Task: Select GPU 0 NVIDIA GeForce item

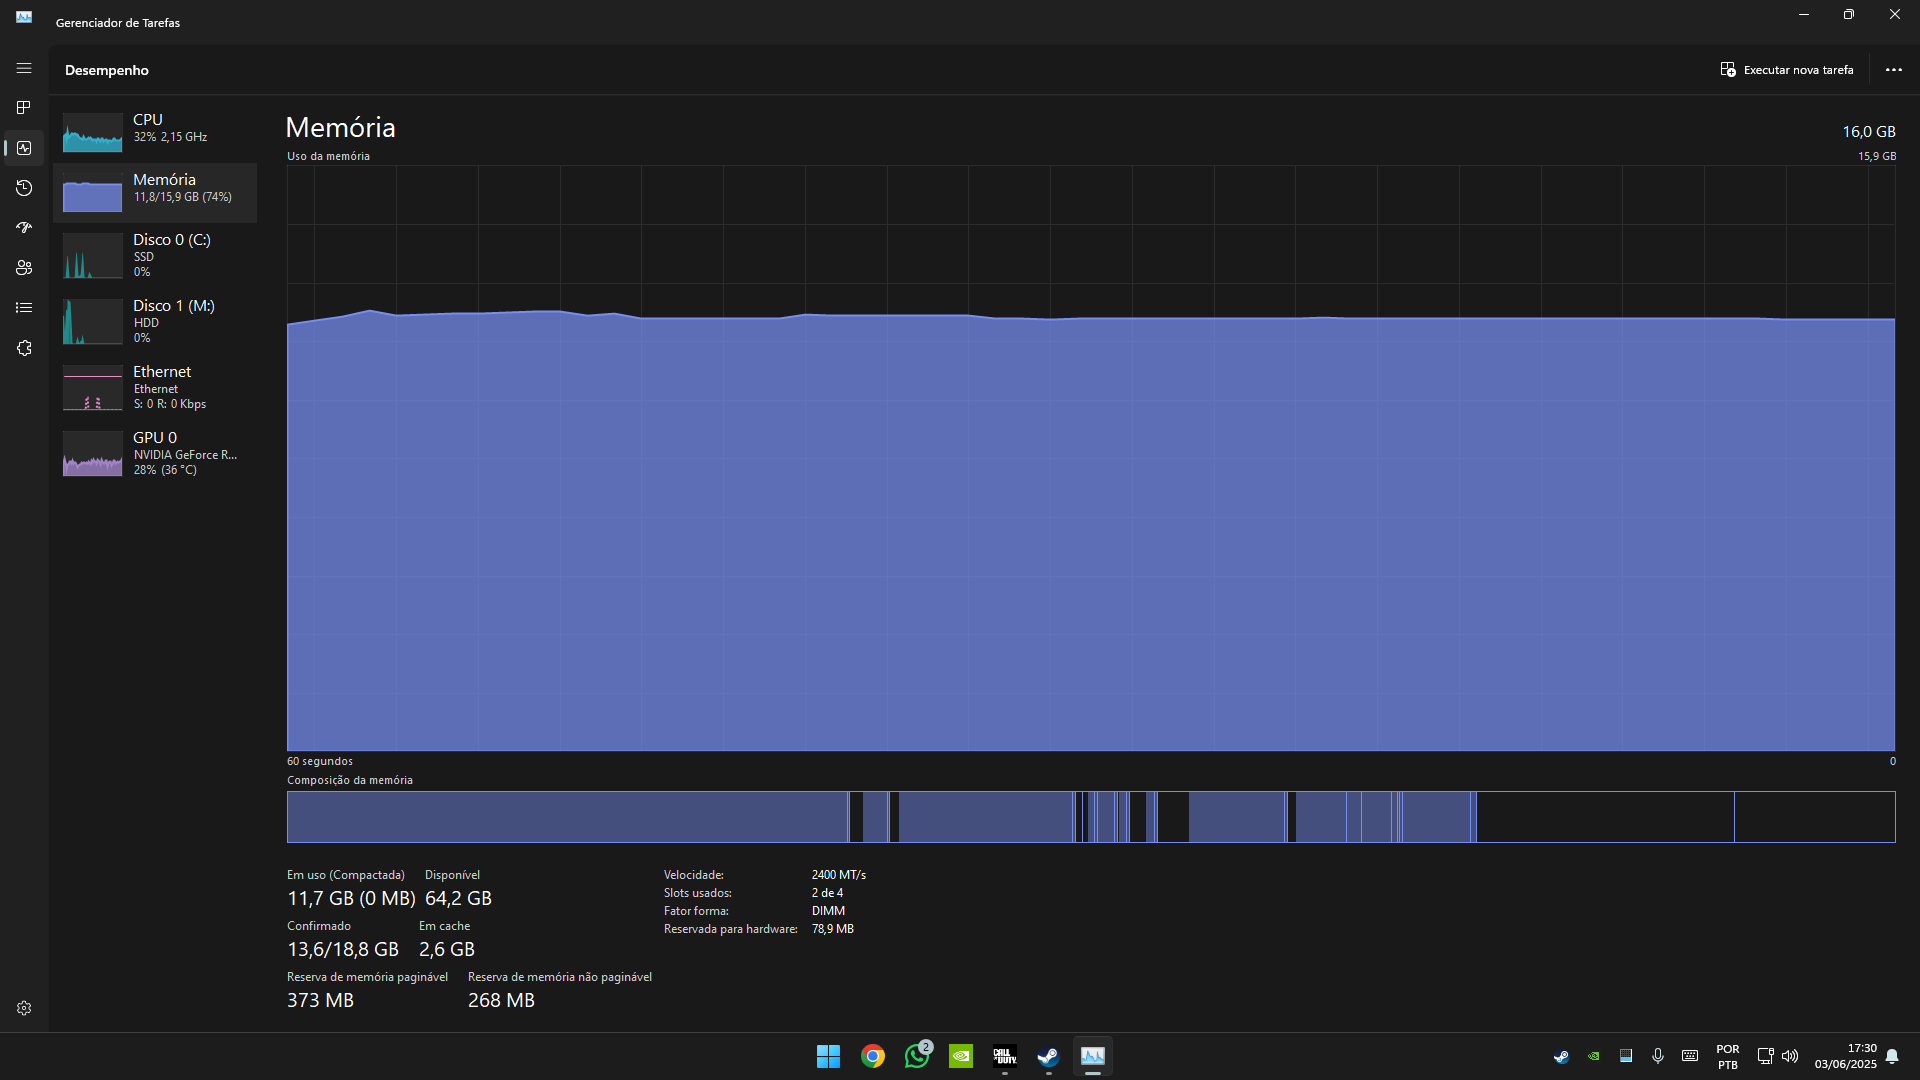Action: 155,453
